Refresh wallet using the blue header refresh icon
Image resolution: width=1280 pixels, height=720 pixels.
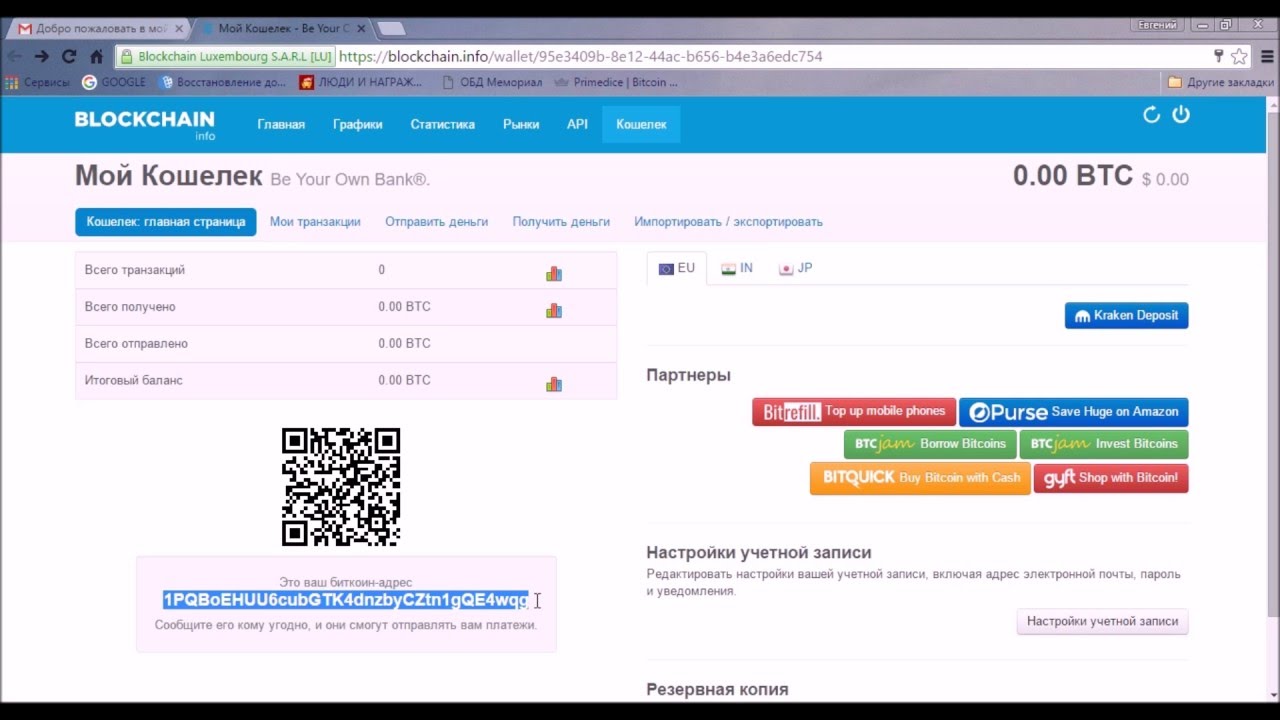click(x=1151, y=115)
